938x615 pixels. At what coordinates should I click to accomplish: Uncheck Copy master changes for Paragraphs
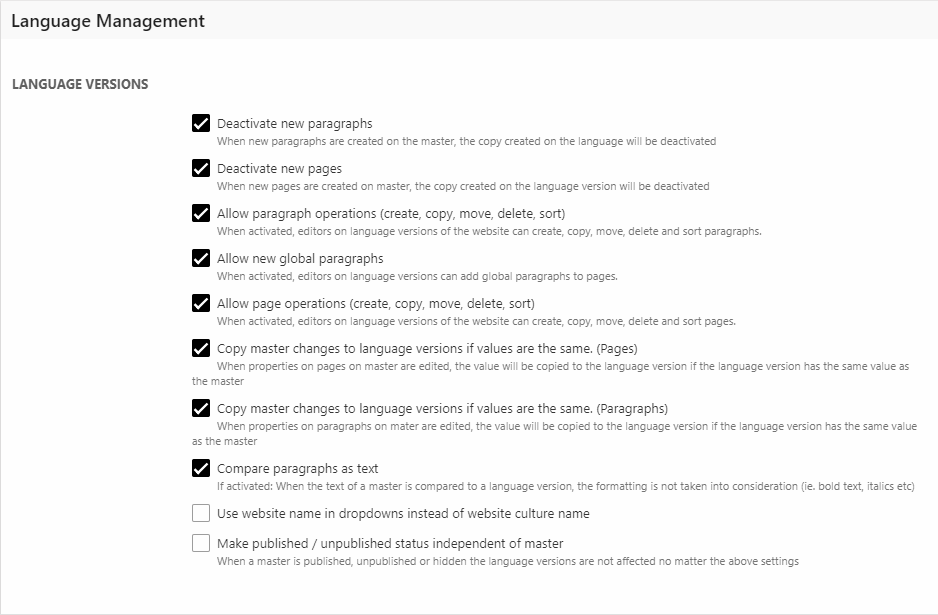(x=201, y=408)
